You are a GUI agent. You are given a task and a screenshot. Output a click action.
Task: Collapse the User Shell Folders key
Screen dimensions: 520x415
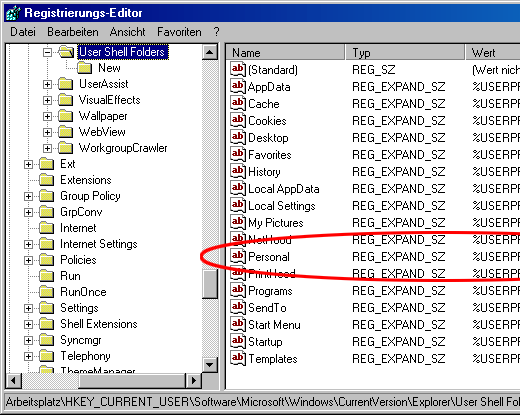coord(48,52)
